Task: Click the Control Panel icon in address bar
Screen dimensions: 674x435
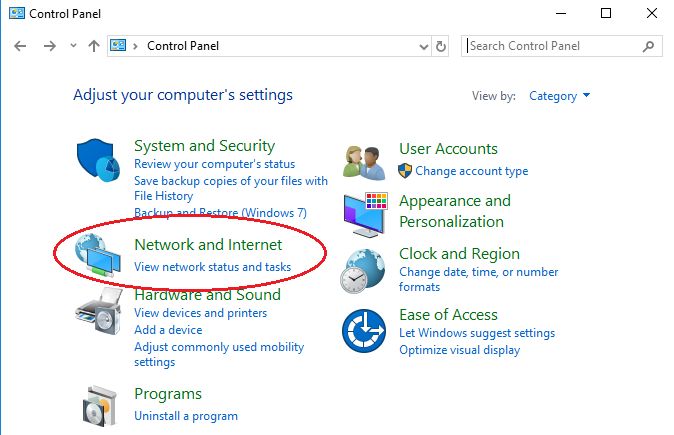Action: [x=118, y=45]
